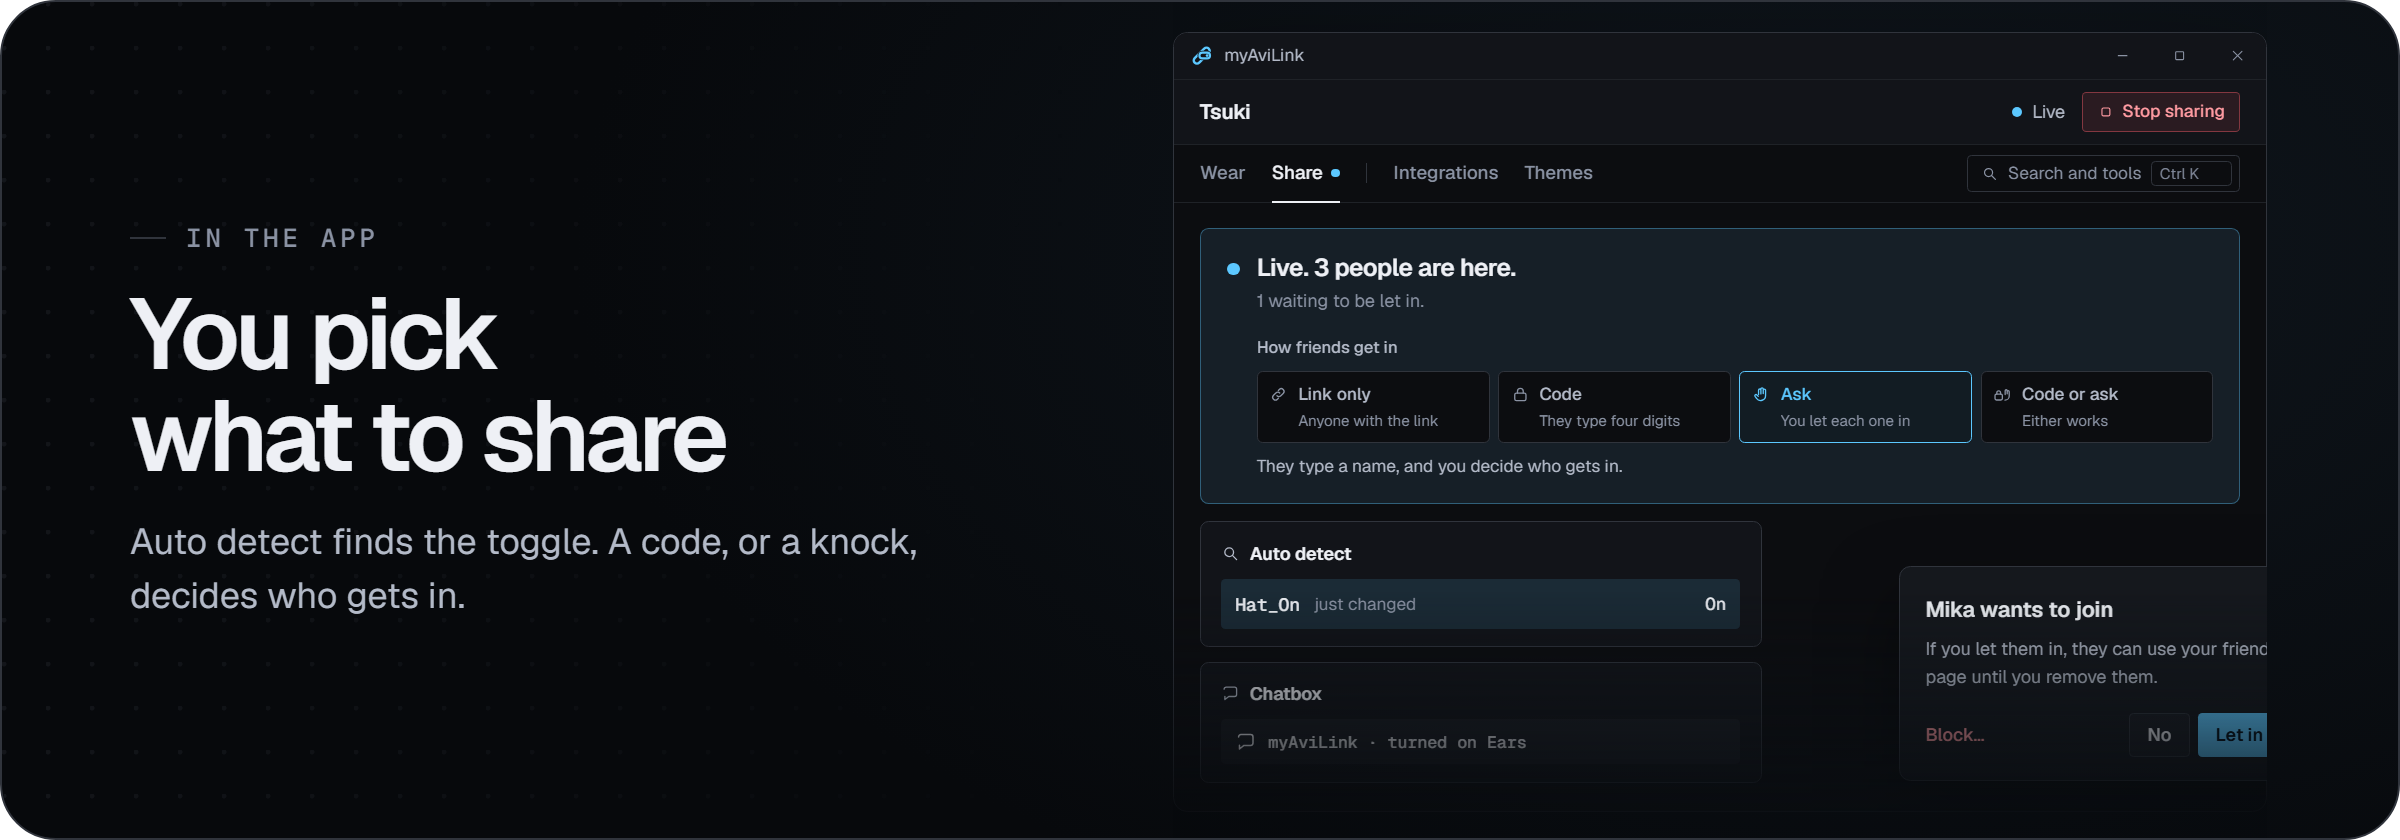The image size is (2400, 840).
Task: Choose Link only access option
Action: pos(1373,407)
